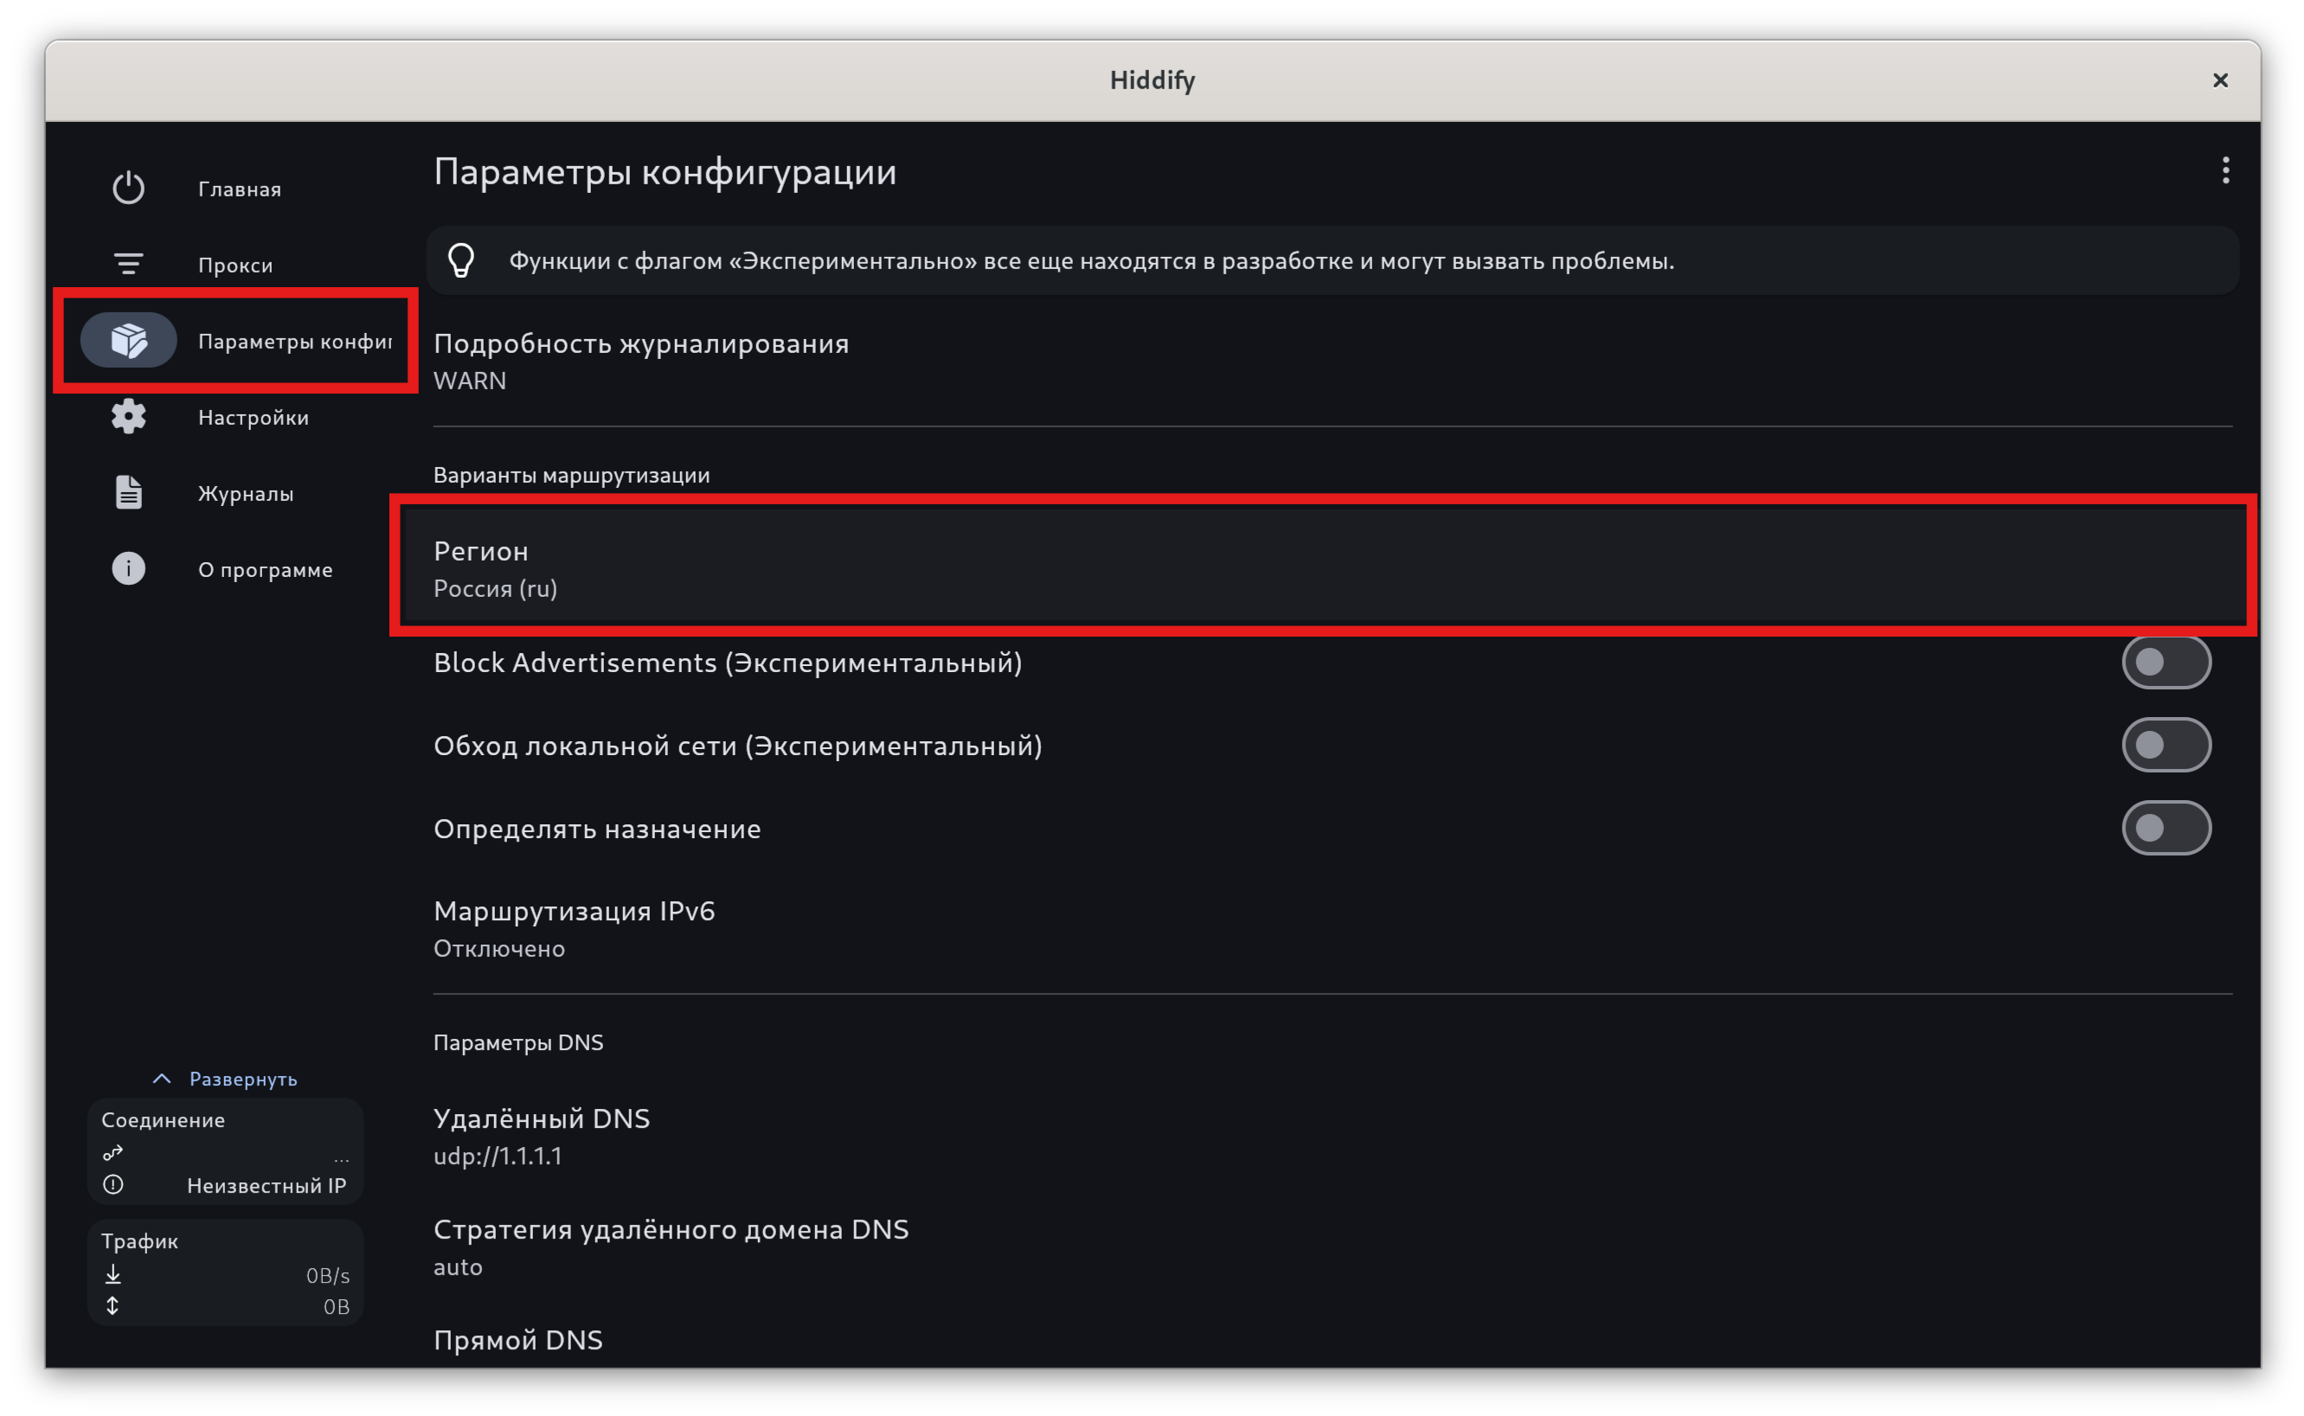
Task: Close the Hiddify window
Action: click(2220, 80)
